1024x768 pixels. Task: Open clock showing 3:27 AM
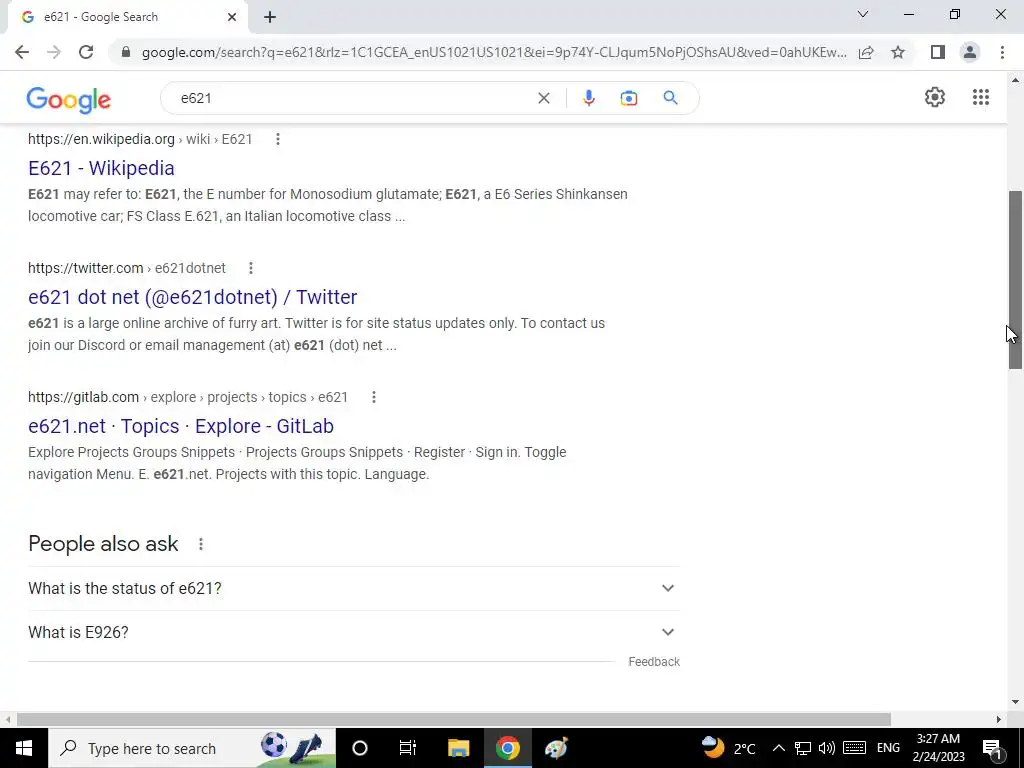pyautogui.click(x=938, y=748)
